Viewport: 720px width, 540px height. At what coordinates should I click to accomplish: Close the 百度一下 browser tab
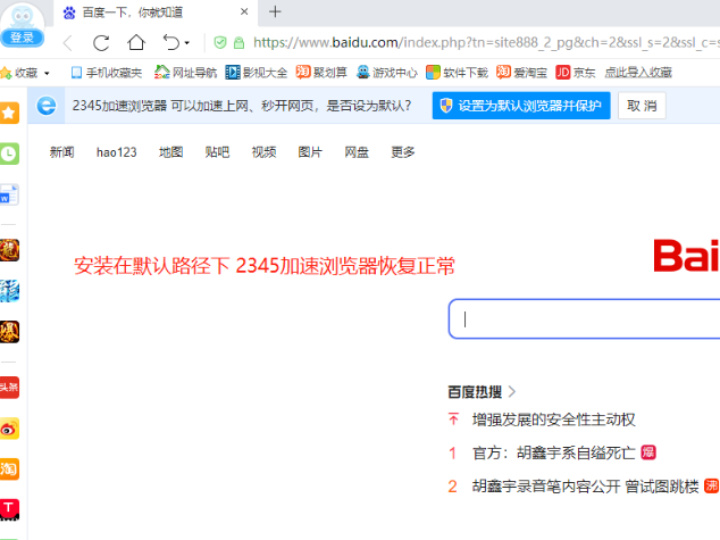(244, 12)
